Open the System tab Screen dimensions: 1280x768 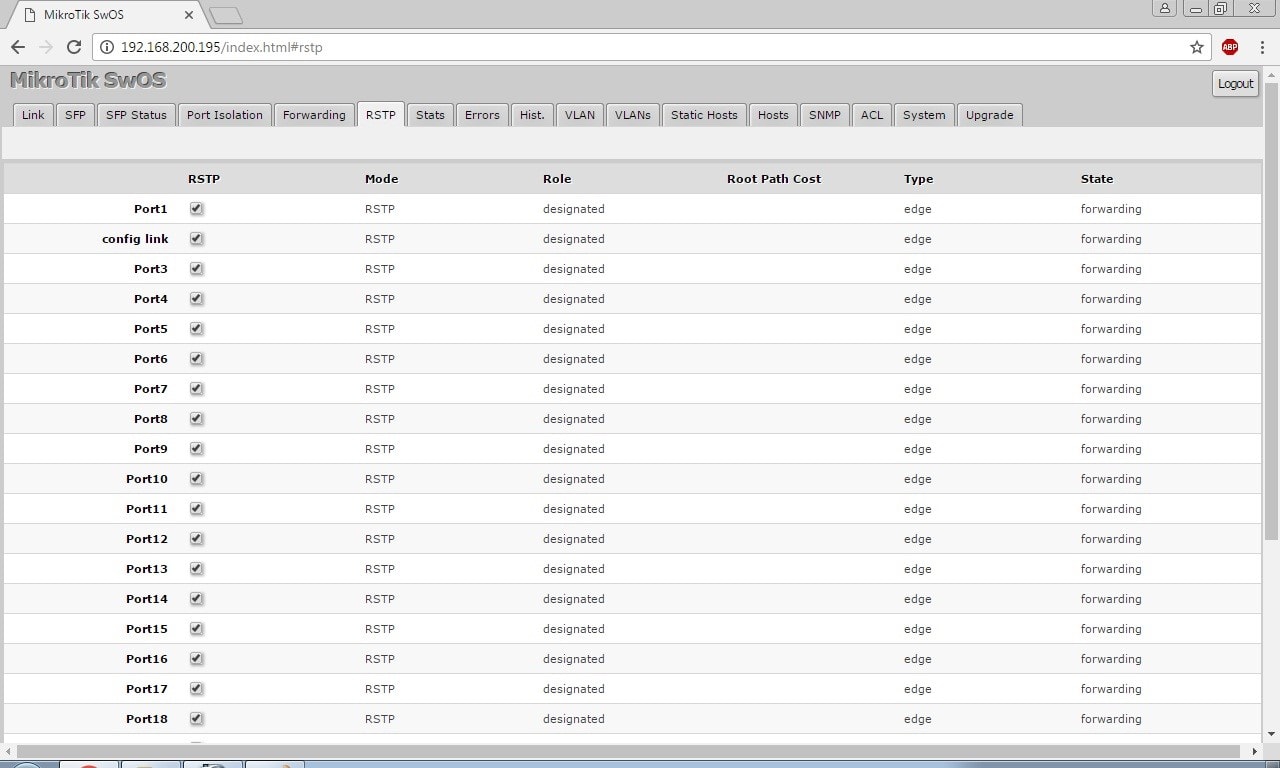coord(923,115)
